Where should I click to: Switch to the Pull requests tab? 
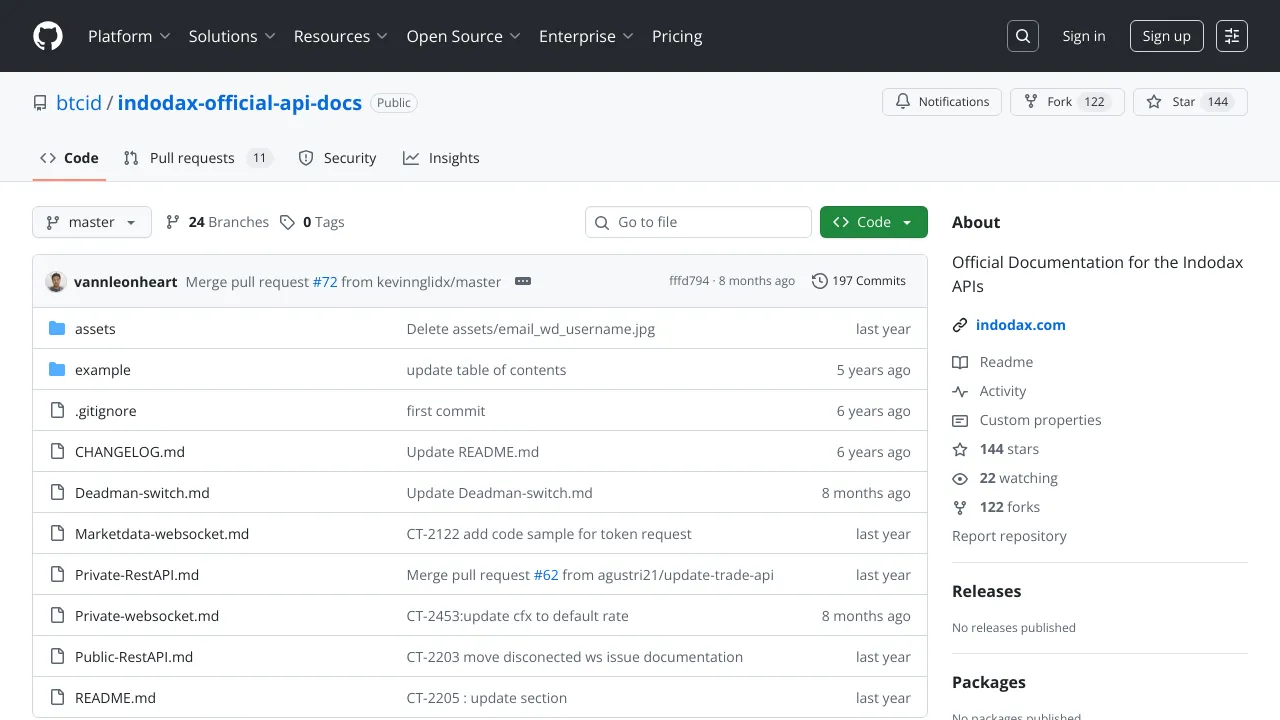click(198, 158)
